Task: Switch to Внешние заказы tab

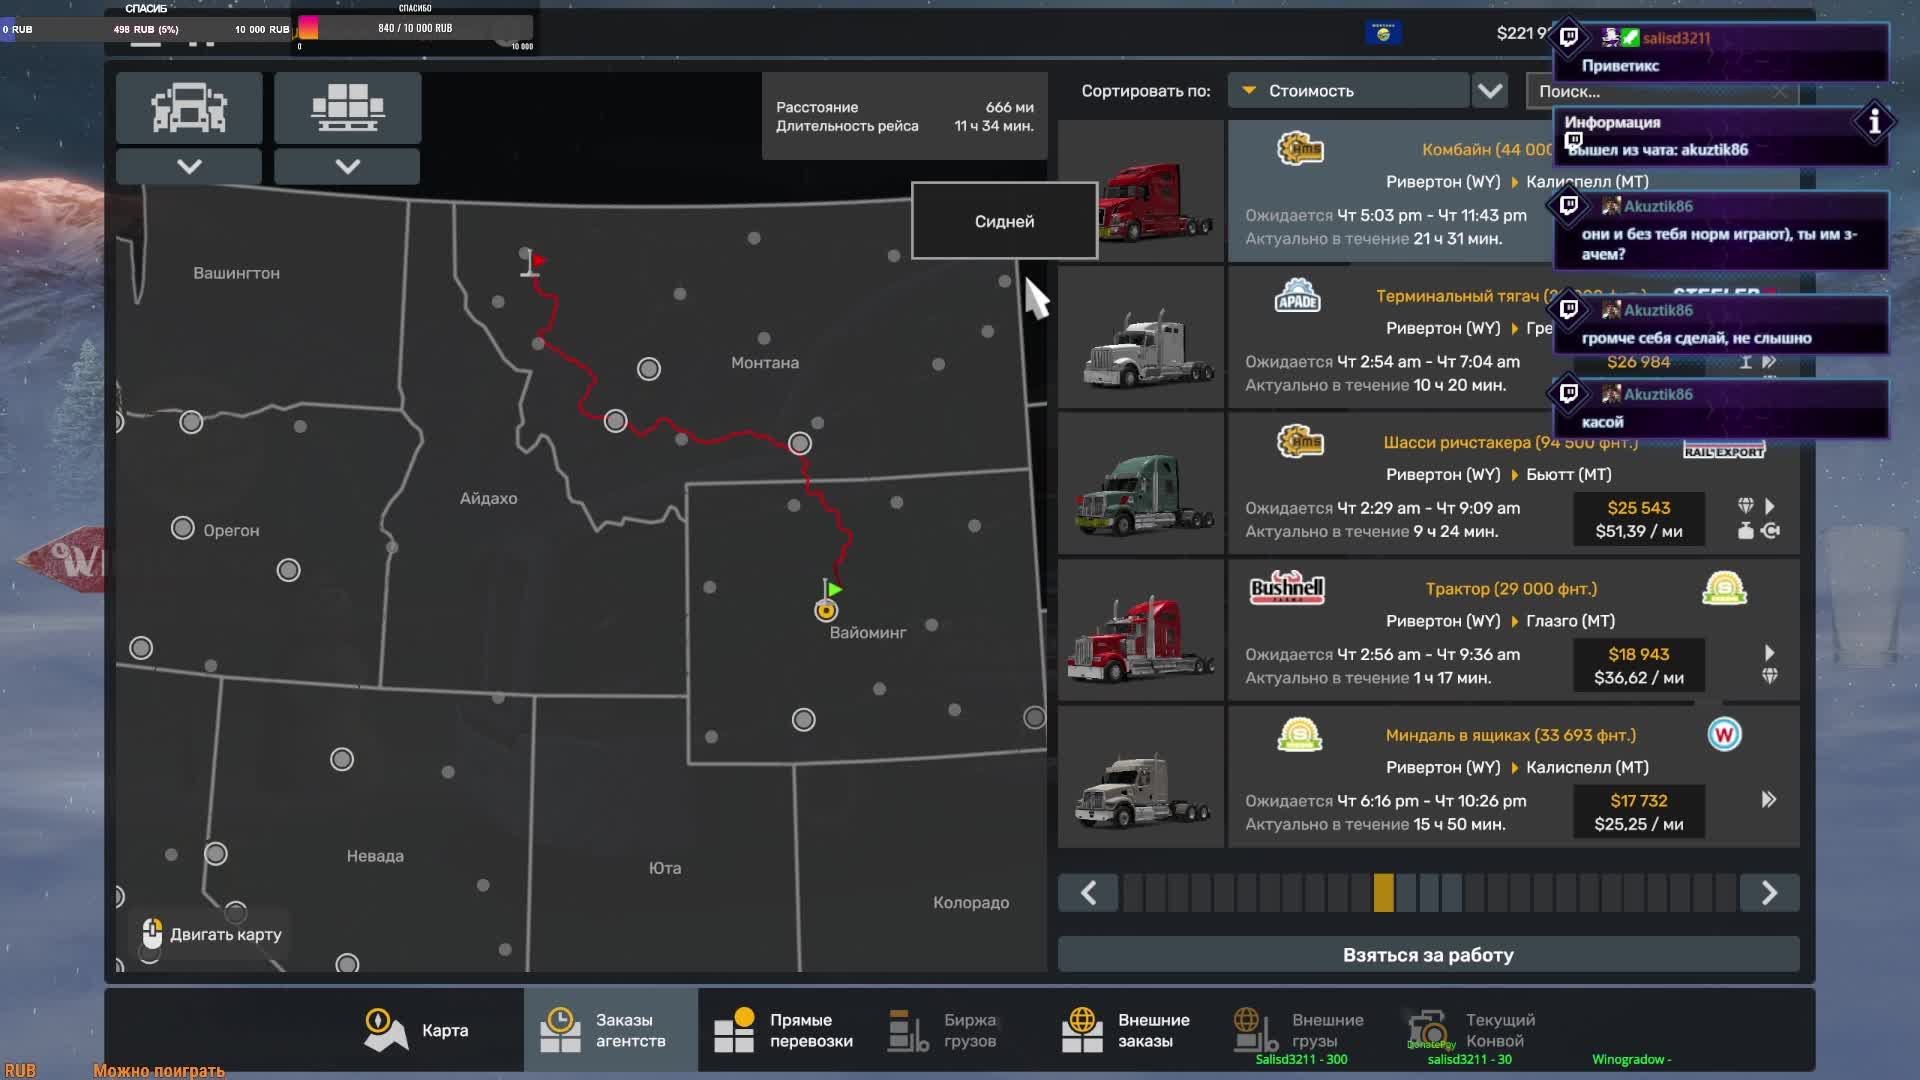Action: click(1127, 1030)
